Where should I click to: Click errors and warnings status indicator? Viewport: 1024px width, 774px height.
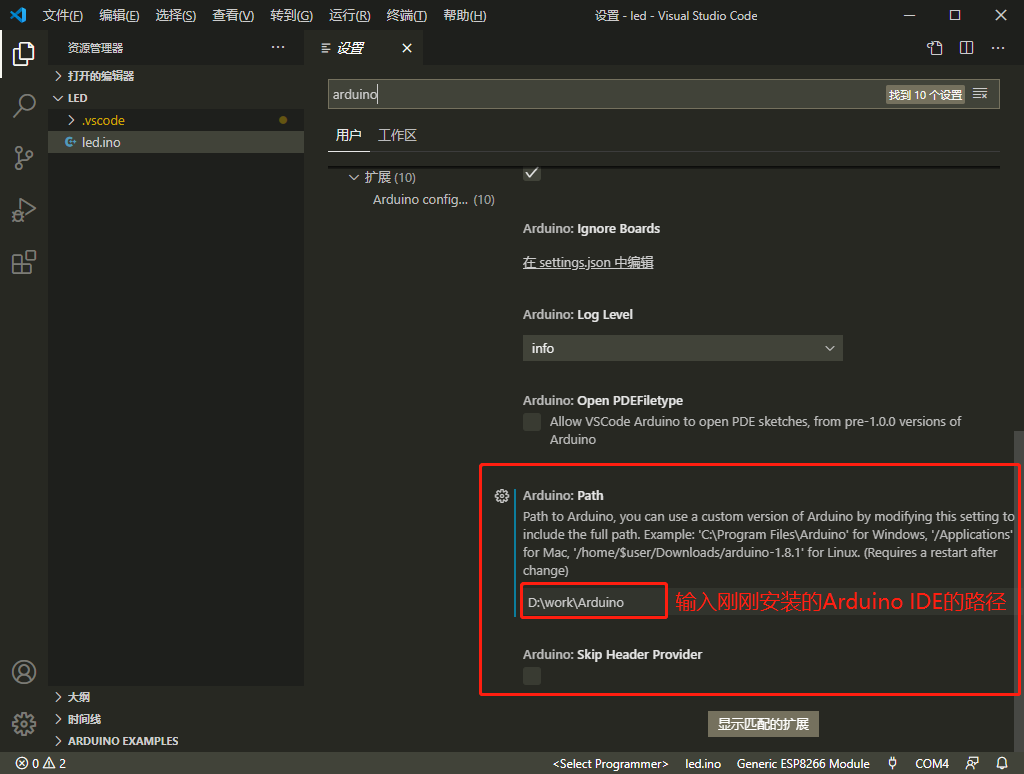(x=40, y=763)
